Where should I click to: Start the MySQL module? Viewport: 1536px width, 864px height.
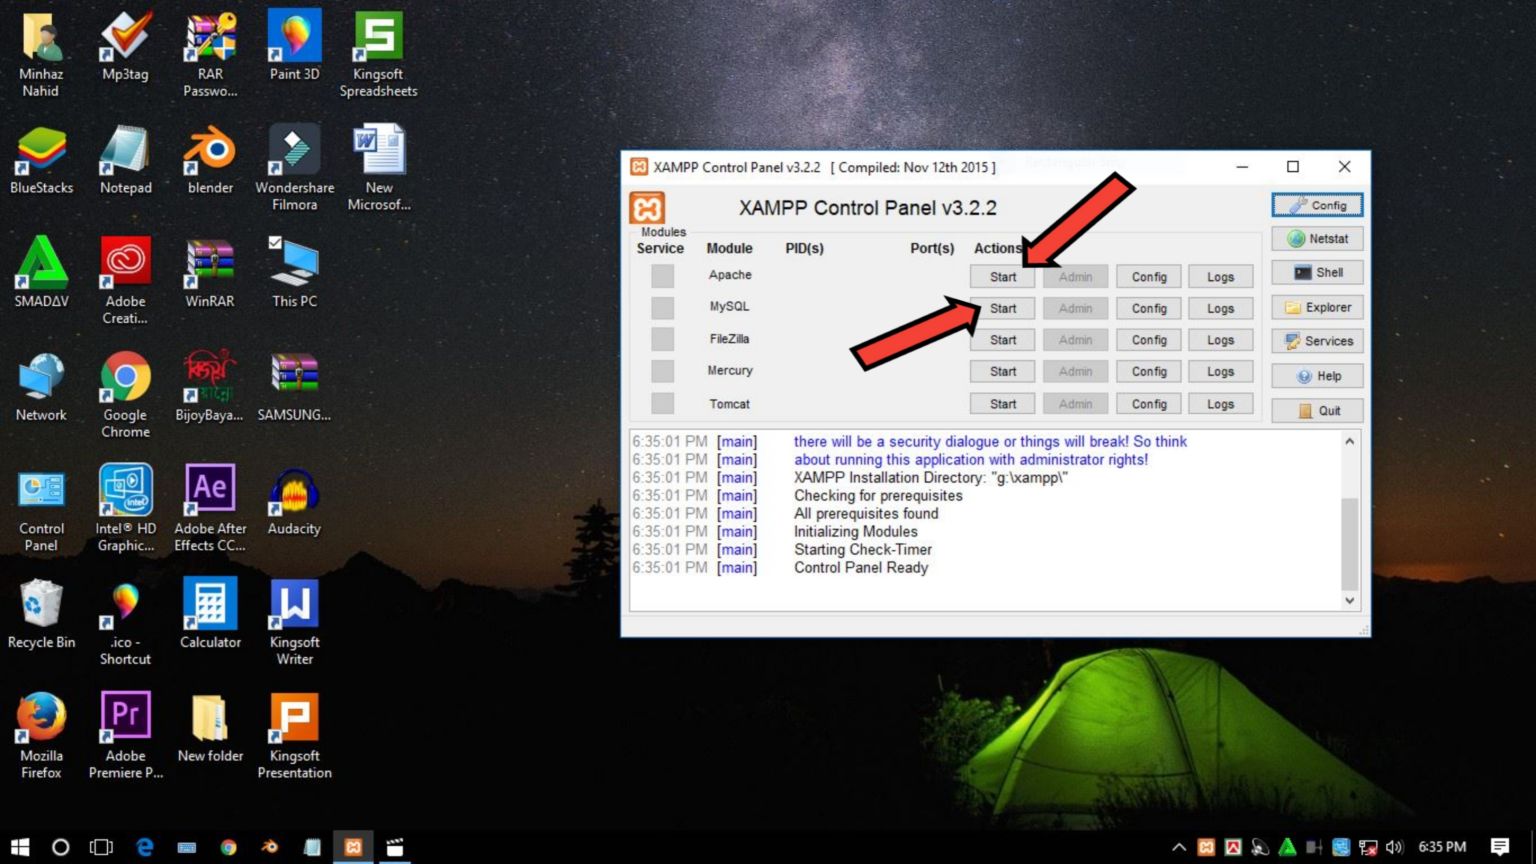pos(1002,309)
